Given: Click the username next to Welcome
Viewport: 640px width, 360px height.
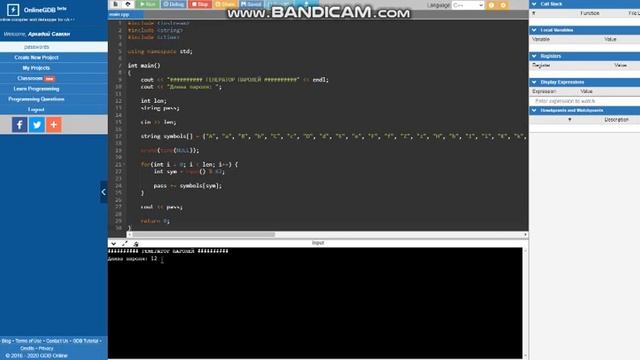Looking at the screenshot, I should (49, 34).
